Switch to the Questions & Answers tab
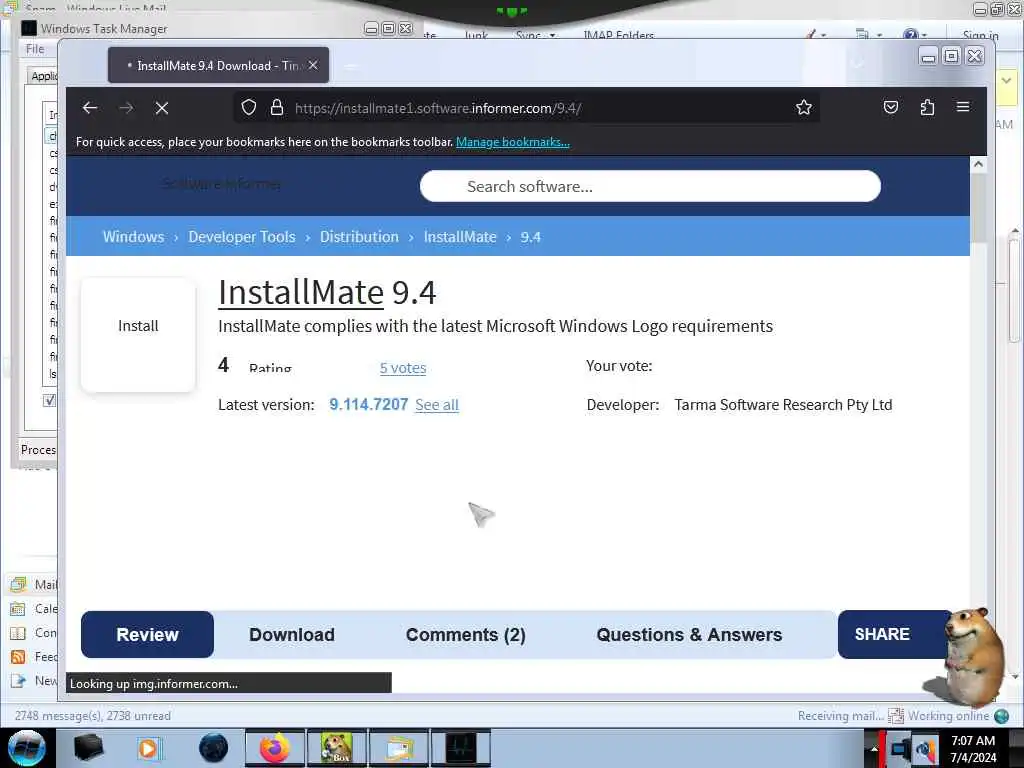This screenshot has width=1024, height=768. (x=689, y=635)
